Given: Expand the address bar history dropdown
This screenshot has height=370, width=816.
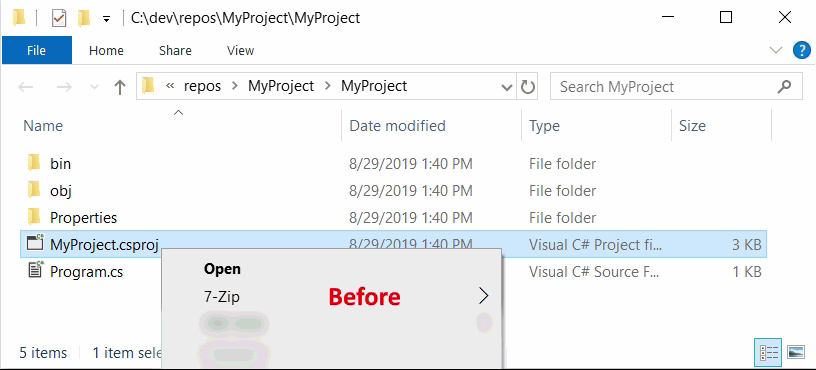Looking at the screenshot, I should tap(506, 87).
